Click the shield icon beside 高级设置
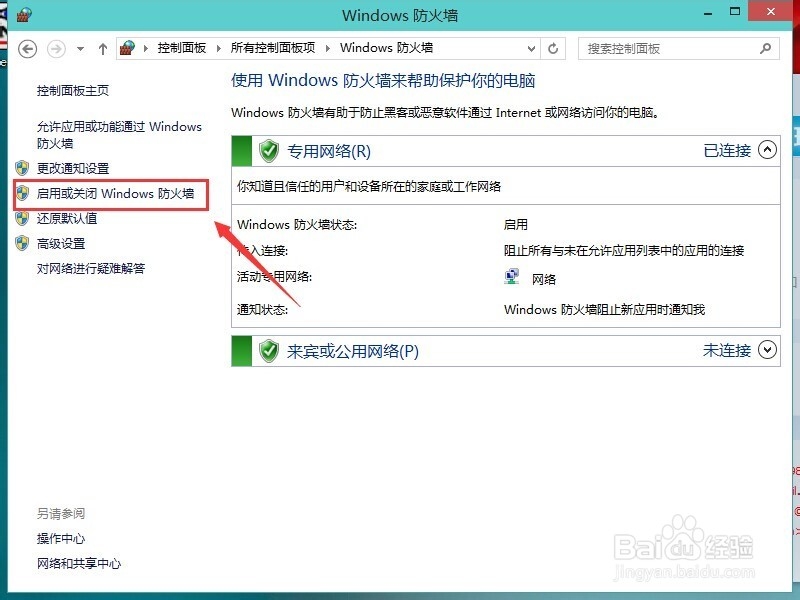Screen dimensions: 800x600 (x=20, y=243)
